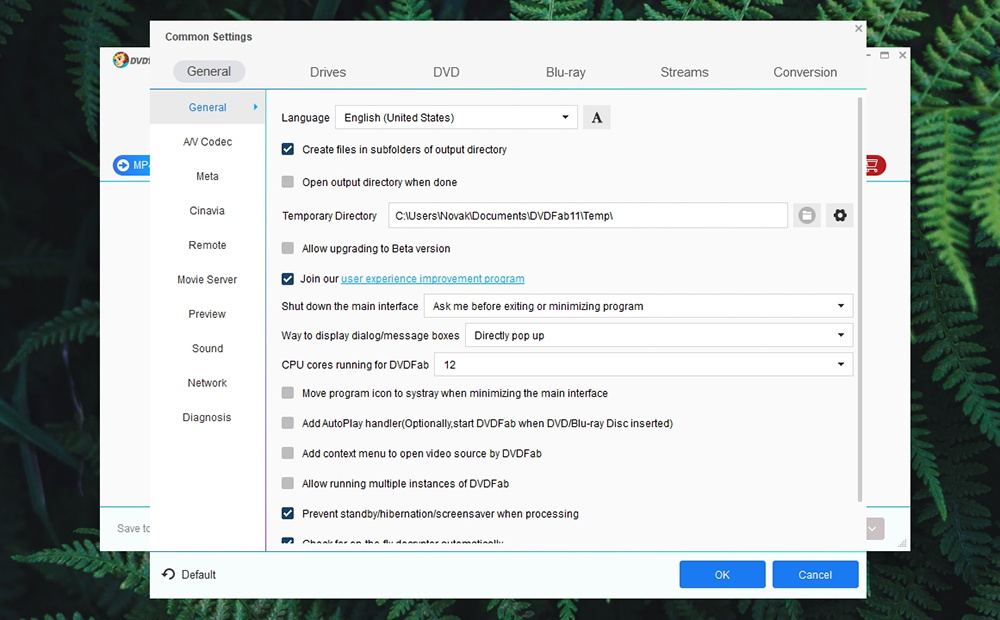
Task: Open CPU cores running for DVDFab dropdown
Action: [x=643, y=364]
